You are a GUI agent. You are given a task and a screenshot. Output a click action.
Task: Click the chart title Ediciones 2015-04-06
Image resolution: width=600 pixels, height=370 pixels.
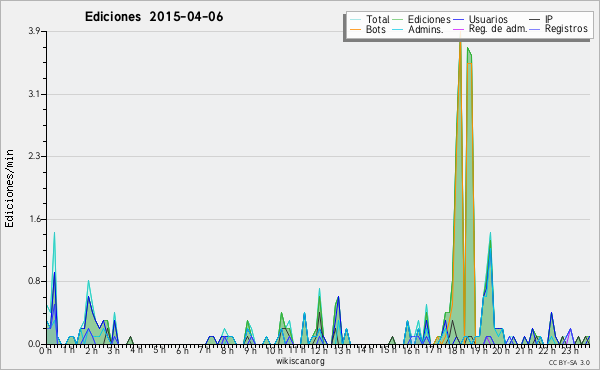(x=154, y=17)
